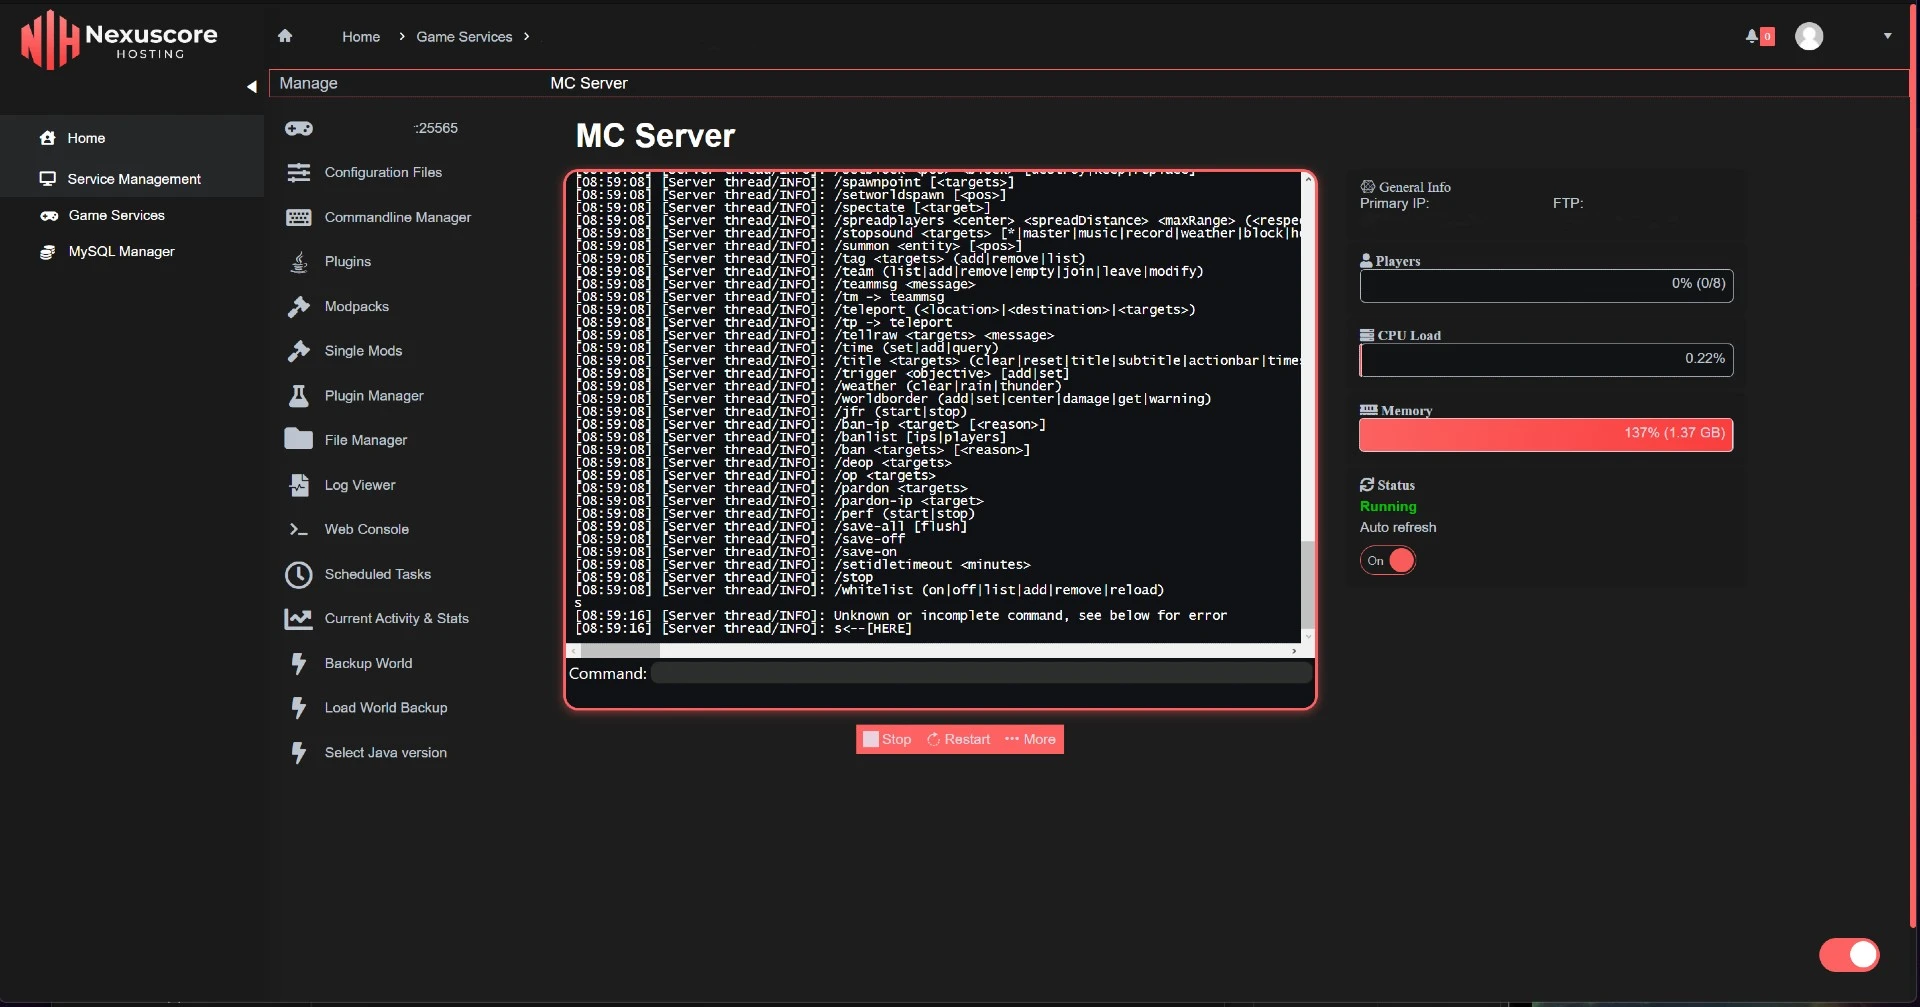The height and width of the screenshot is (1007, 1920).
Task: Click the Nexuscore Hosting logo
Action: (119, 41)
